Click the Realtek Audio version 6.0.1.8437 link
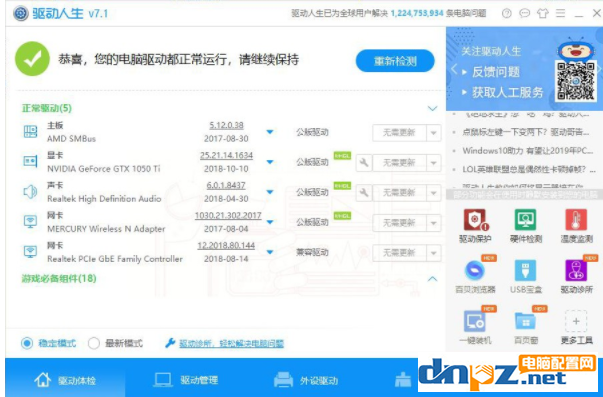 (x=226, y=185)
